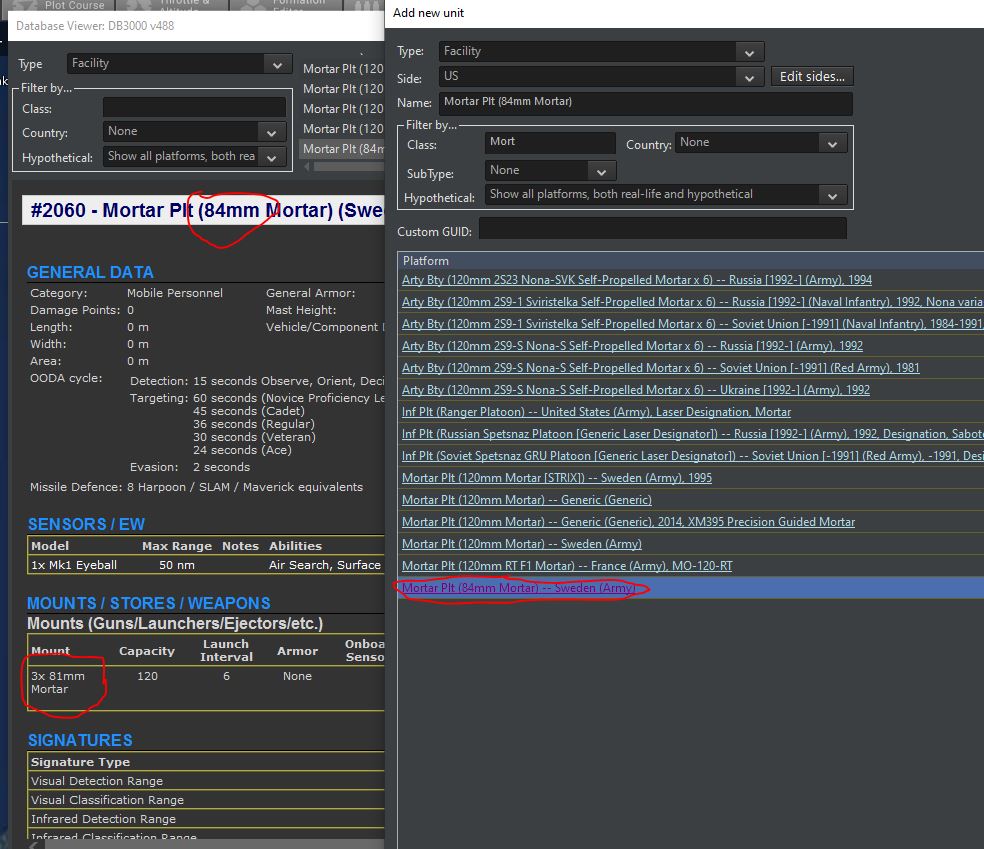The image size is (984, 849).
Task: Select Mortar Plt 120mm RT F1 Mortar France
Action: coord(567,565)
